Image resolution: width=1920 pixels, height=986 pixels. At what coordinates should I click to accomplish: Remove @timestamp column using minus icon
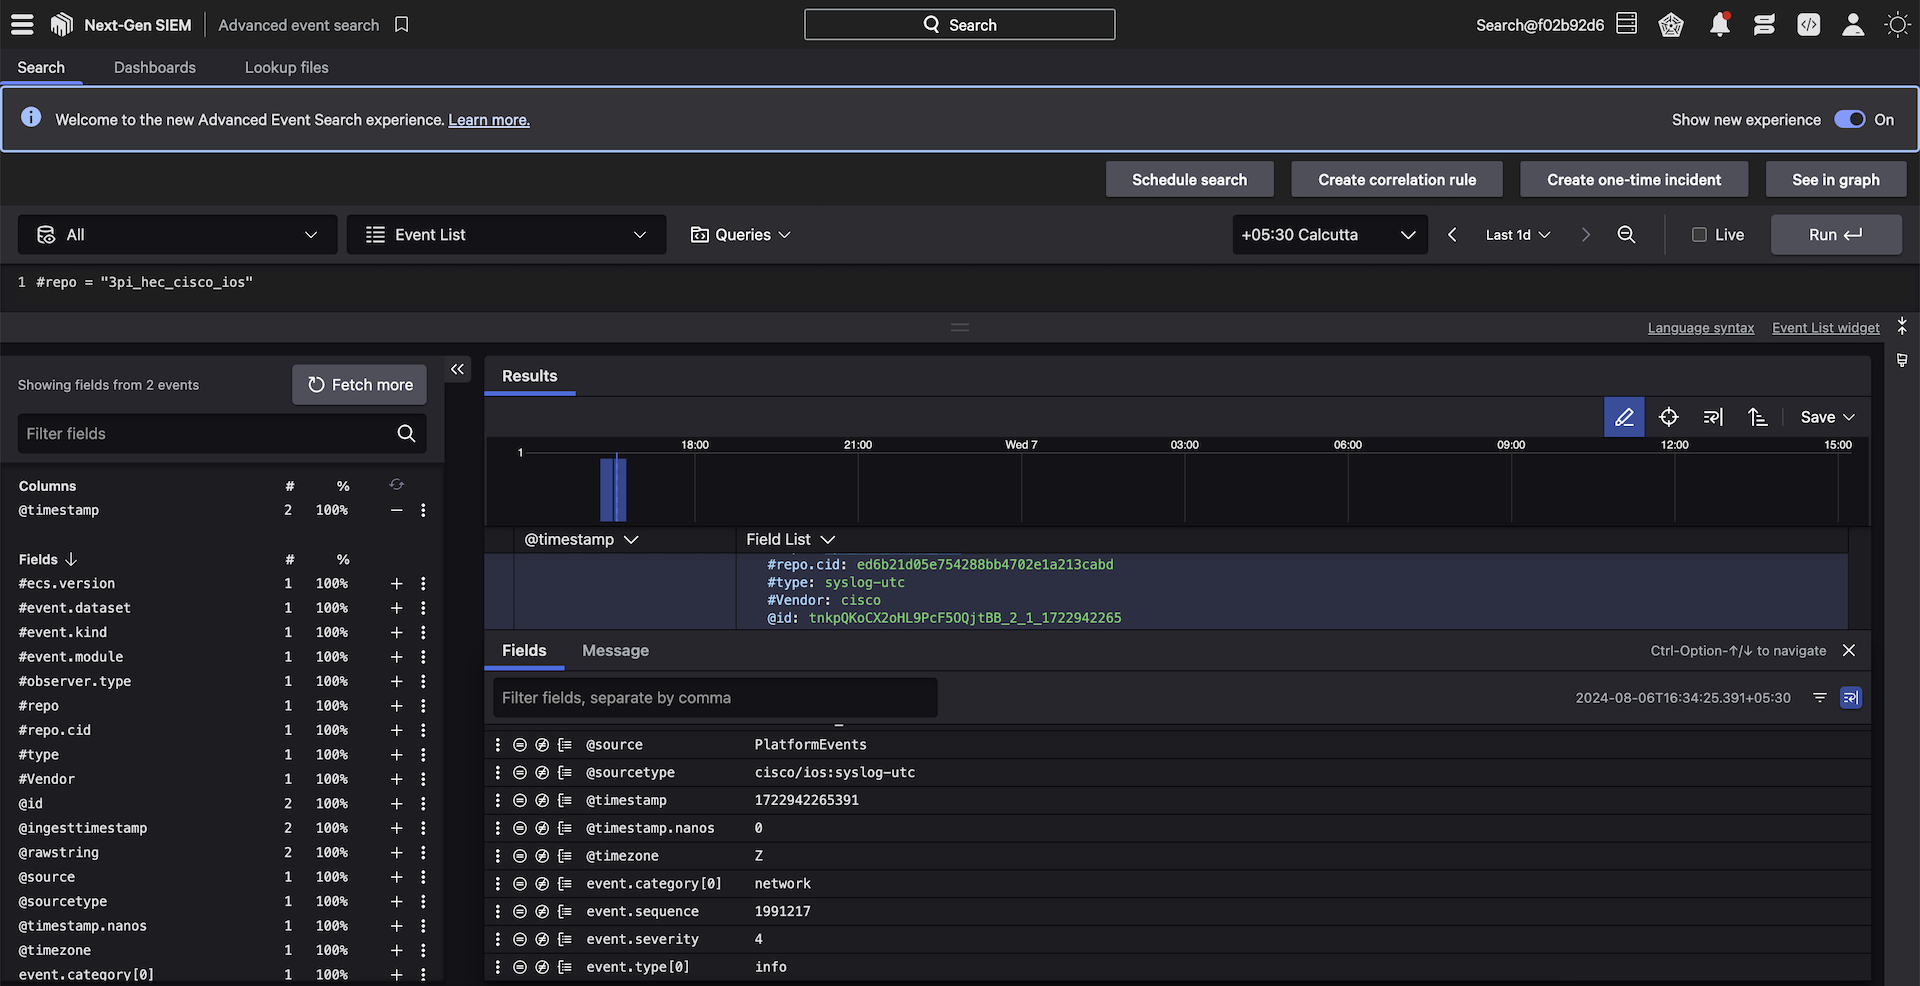pos(396,511)
